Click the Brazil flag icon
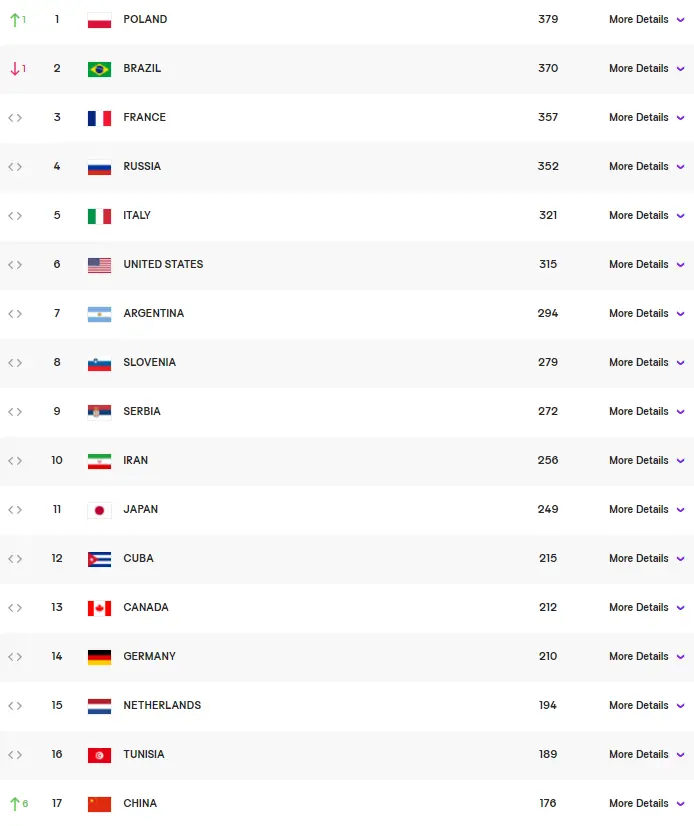The width and height of the screenshot is (694, 826). [99, 69]
